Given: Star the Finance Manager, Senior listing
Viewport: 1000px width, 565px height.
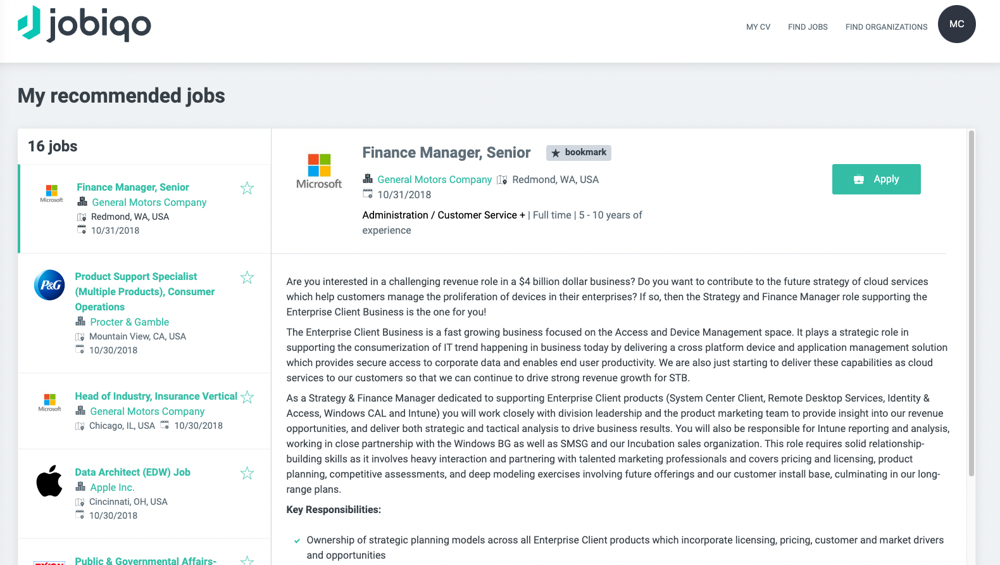Looking at the screenshot, I should pos(247,188).
